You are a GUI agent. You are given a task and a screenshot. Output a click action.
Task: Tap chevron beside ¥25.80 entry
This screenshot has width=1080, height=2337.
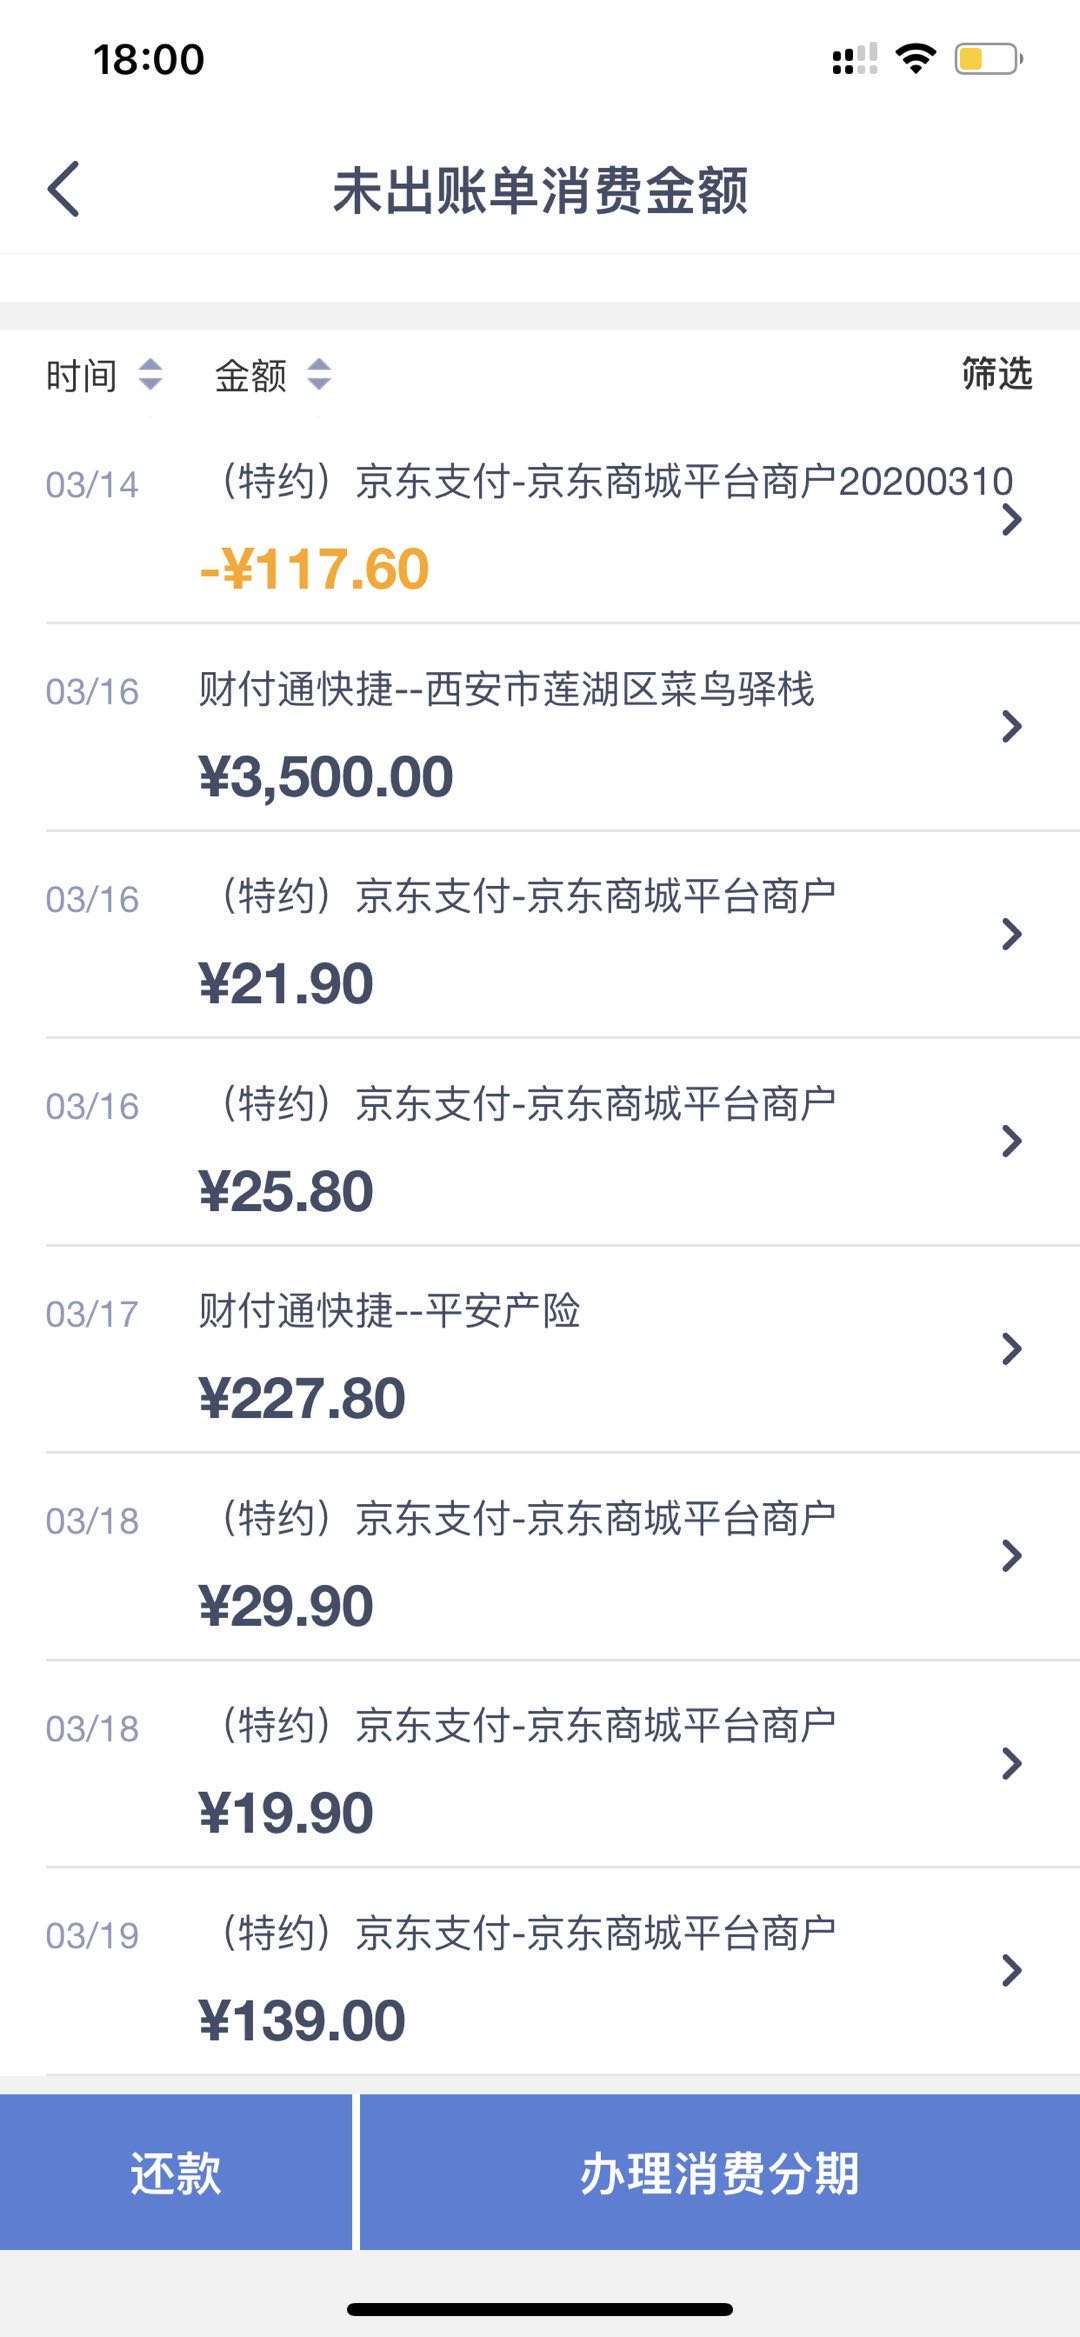[1012, 1141]
